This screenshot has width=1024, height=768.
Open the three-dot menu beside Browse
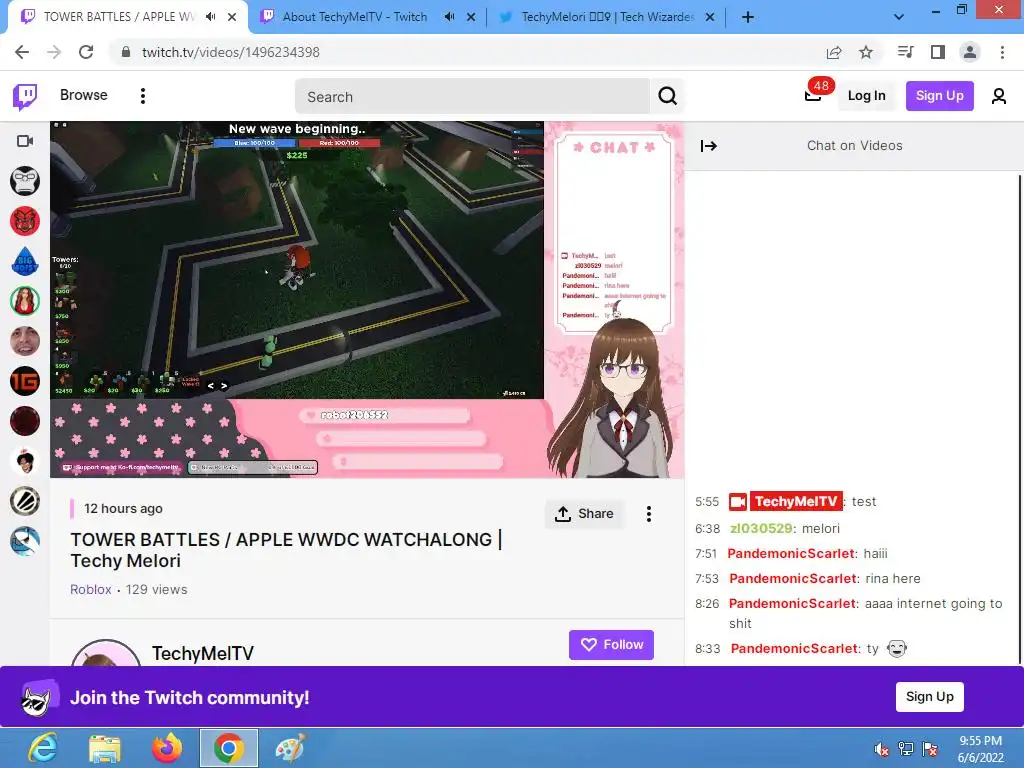click(142, 96)
